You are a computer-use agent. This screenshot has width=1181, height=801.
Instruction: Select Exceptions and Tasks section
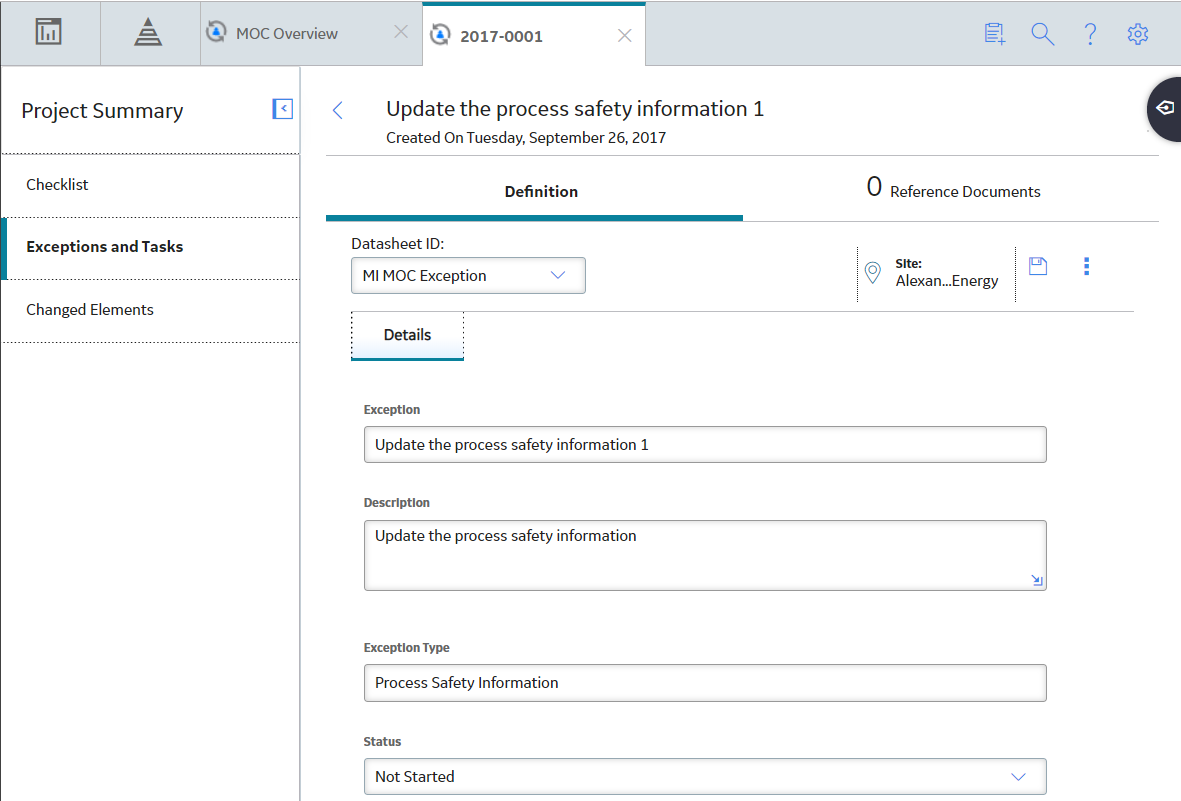click(150, 247)
